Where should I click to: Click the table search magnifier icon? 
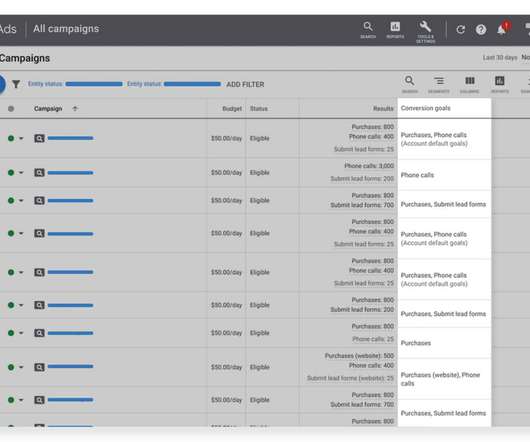click(x=410, y=84)
